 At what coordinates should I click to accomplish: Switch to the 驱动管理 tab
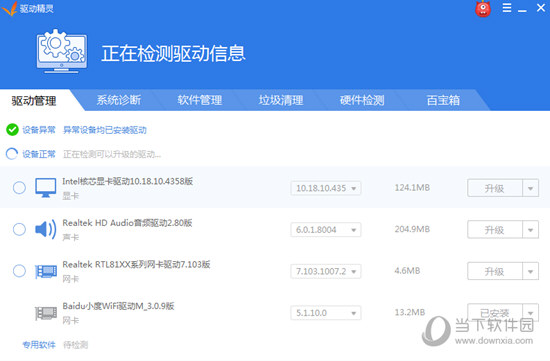tap(34, 101)
